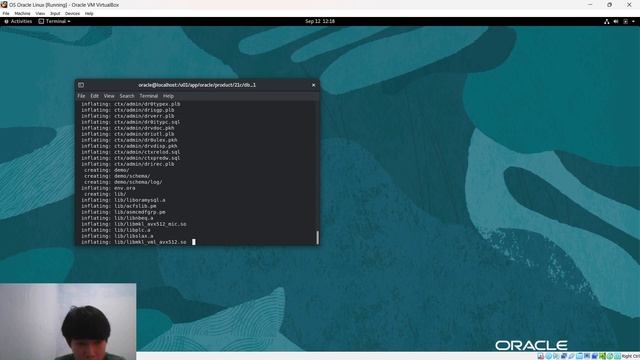Restore down the VirtualBox window
The height and width of the screenshot is (360, 640).
point(609,4)
